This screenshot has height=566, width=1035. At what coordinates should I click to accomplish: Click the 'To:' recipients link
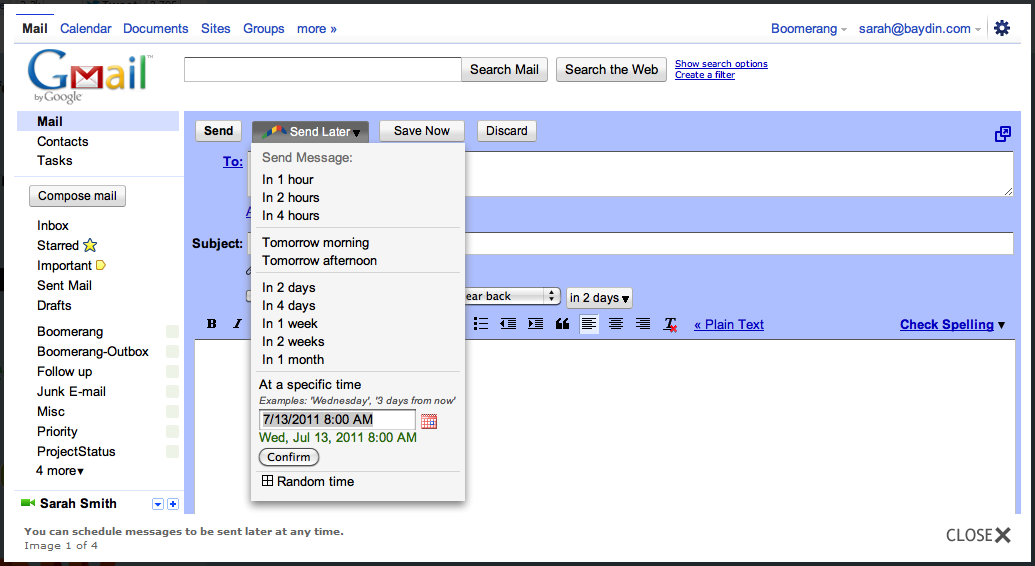[x=232, y=161]
